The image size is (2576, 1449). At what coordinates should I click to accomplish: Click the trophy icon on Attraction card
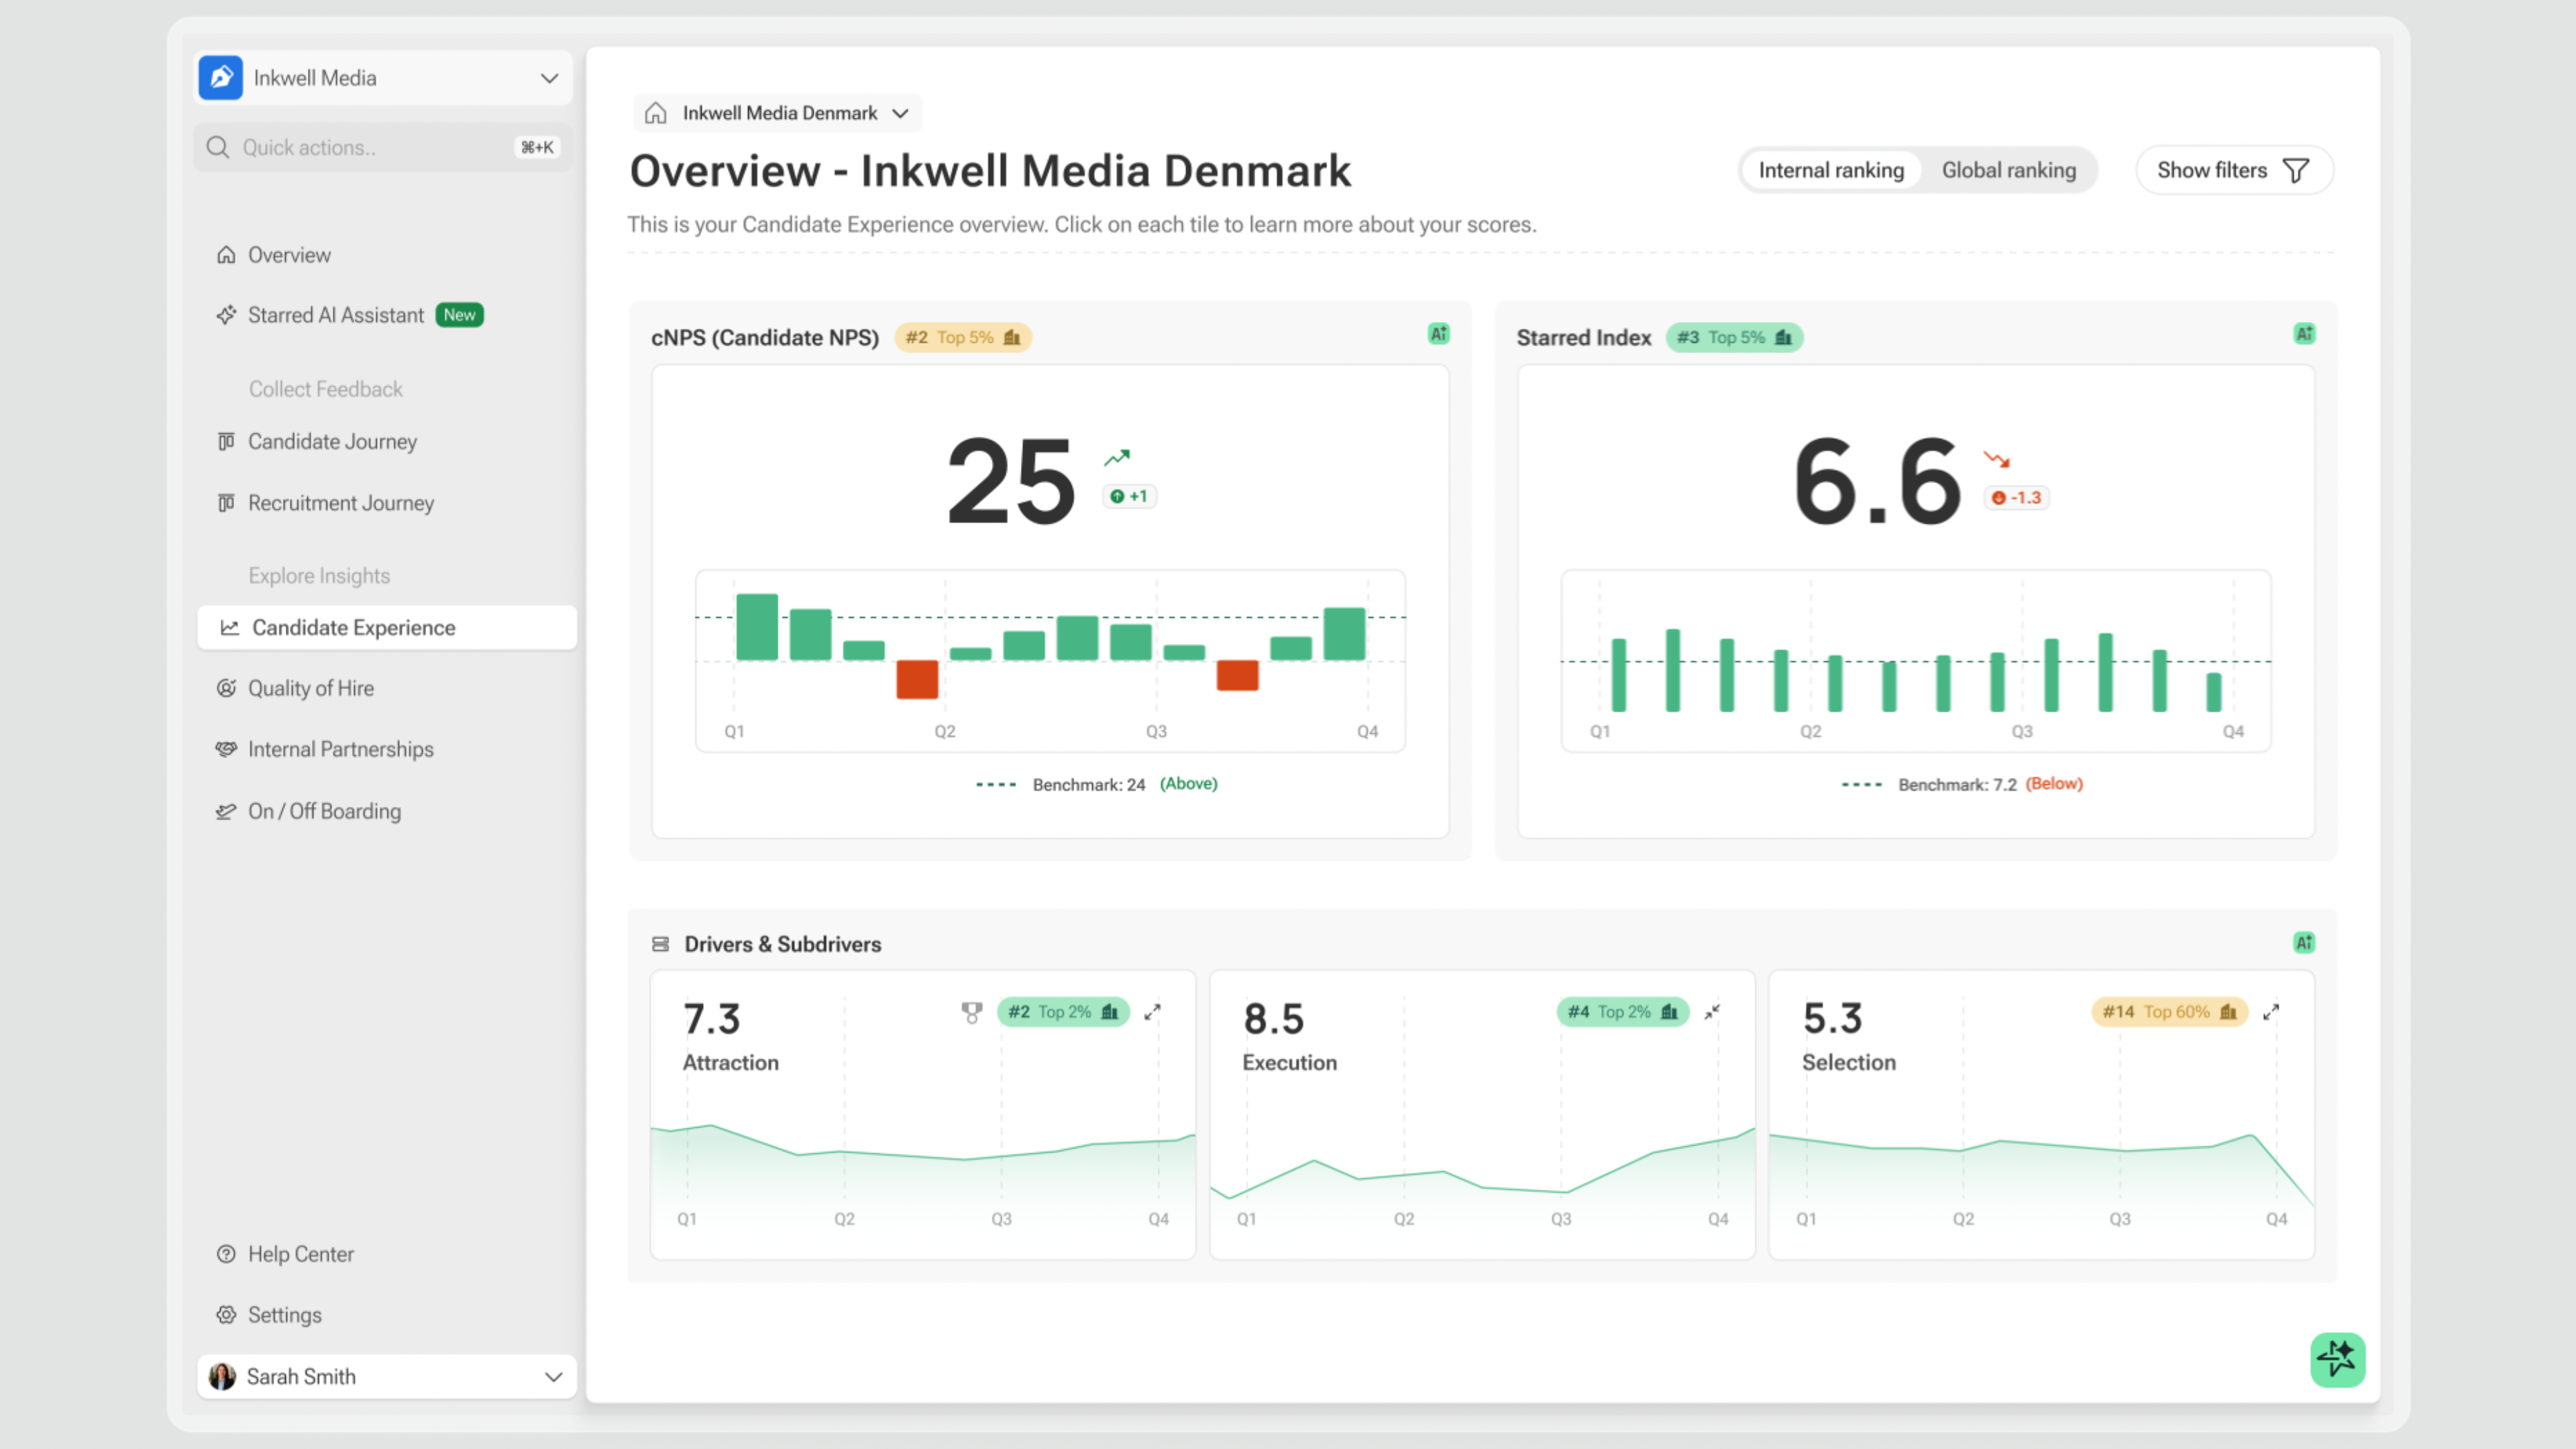pyautogui.click(x=971, y=1012)
